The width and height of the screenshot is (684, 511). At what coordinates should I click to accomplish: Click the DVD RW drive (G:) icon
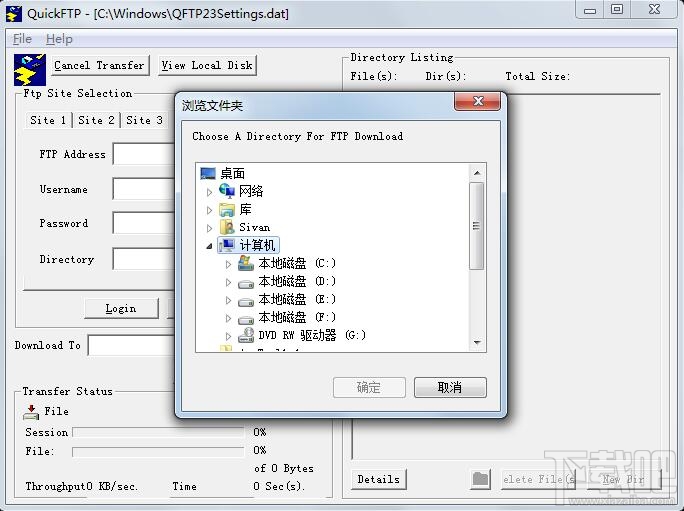pos(246,335)
